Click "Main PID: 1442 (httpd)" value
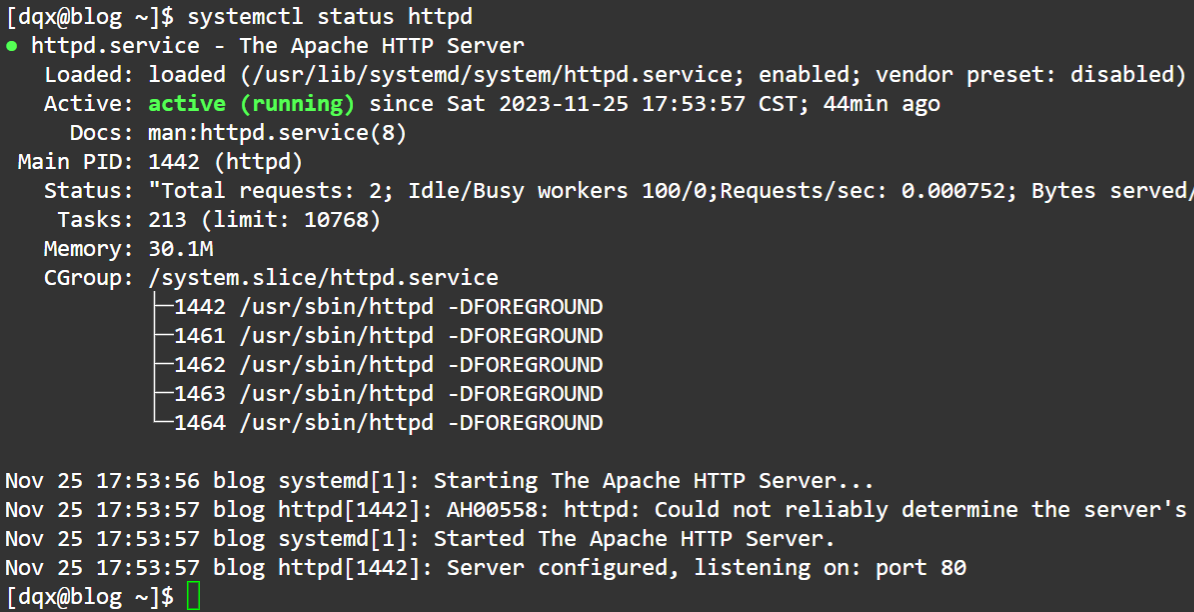The image size is (1194, 612). click(225, 161)
